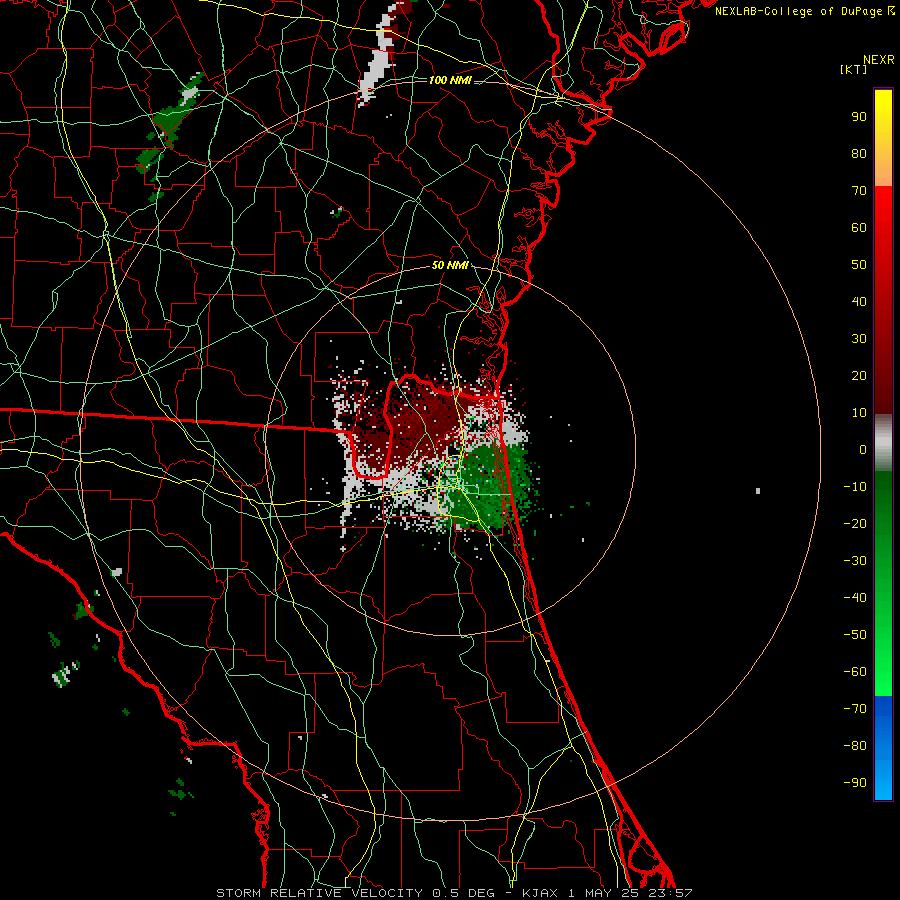Screen dimensions: 900x900
Task: Click the -40 value on the velocity scale
Action: pos(855,598)
